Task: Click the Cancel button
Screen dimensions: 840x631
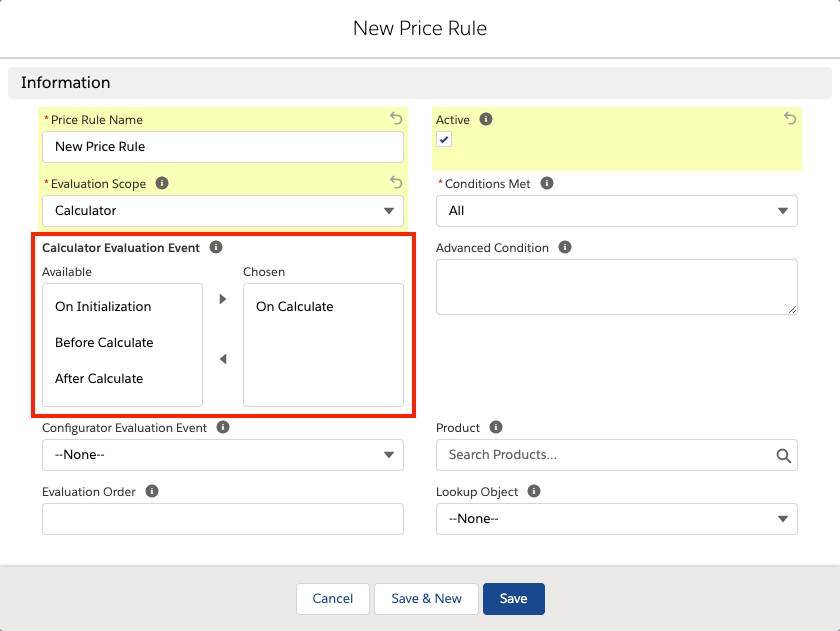Action: (333, 598)
